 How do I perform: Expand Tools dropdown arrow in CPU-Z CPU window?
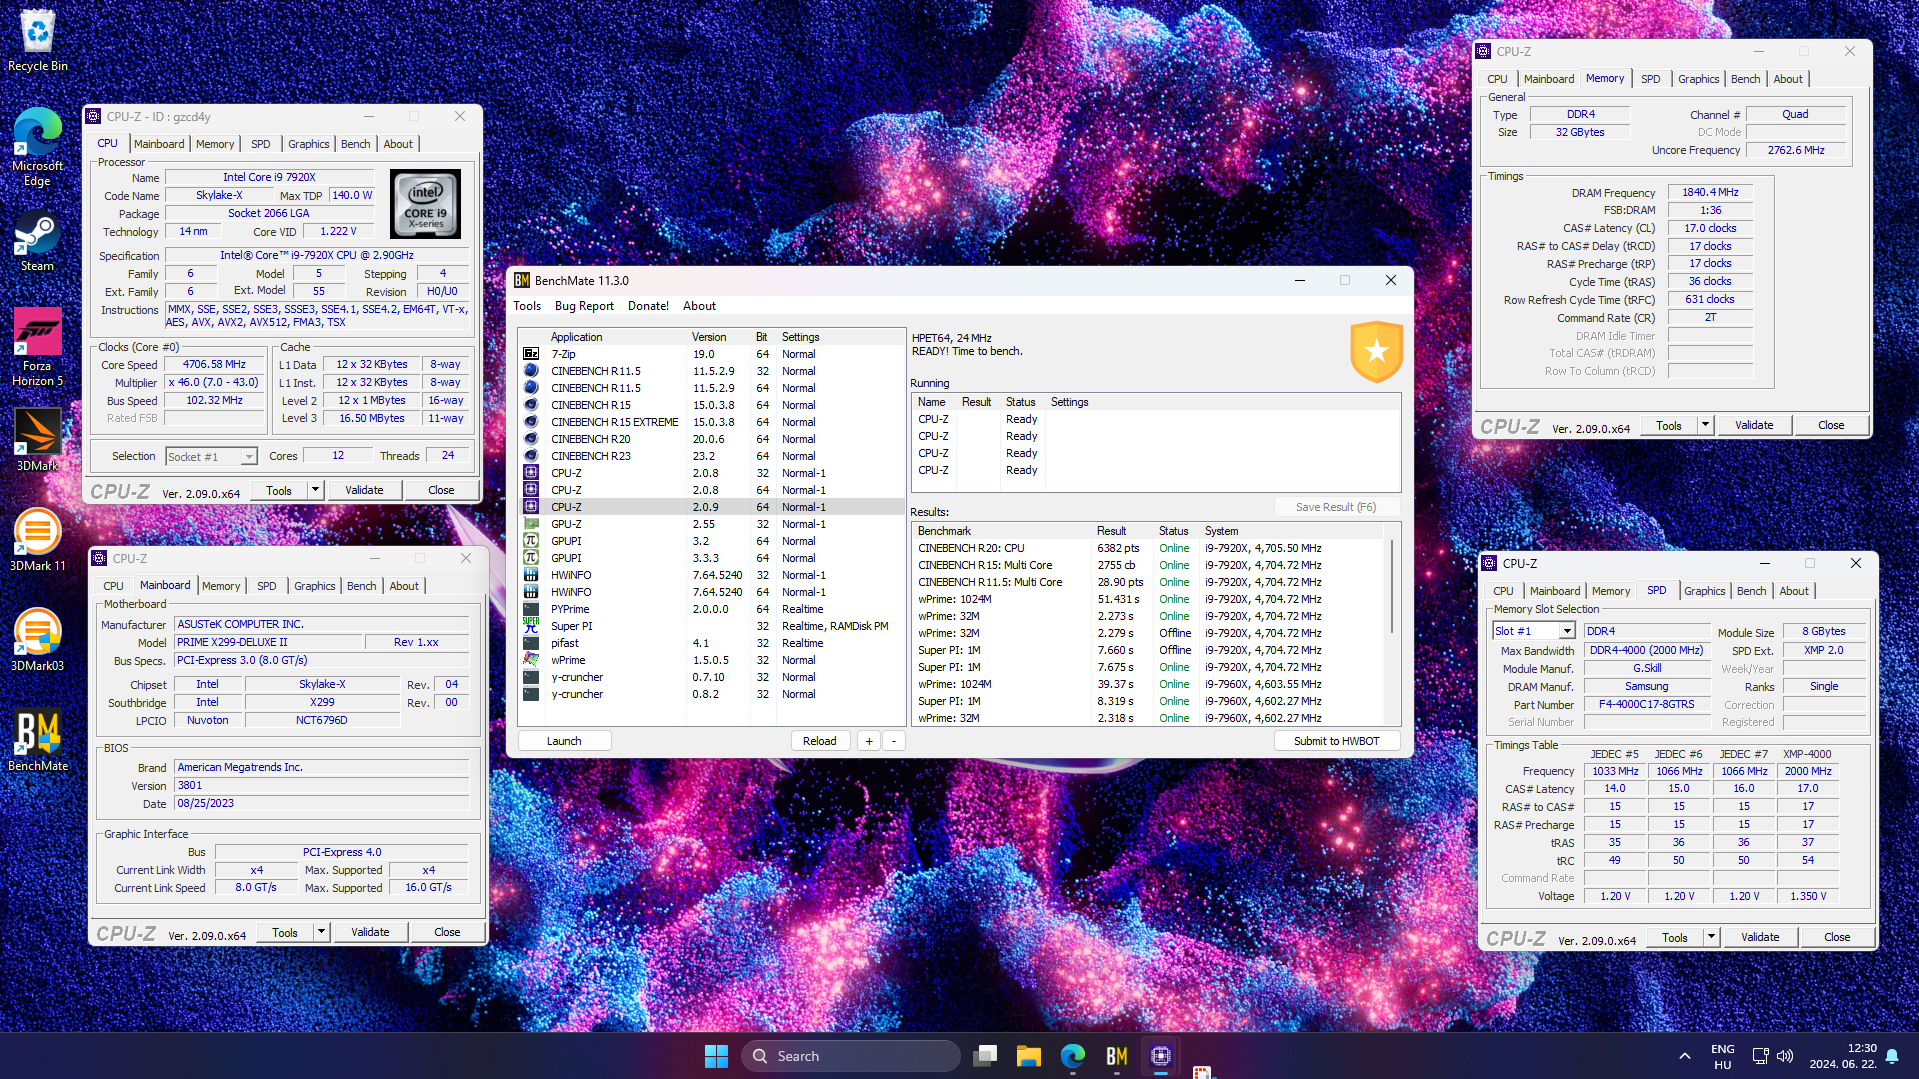click(316, 490)
